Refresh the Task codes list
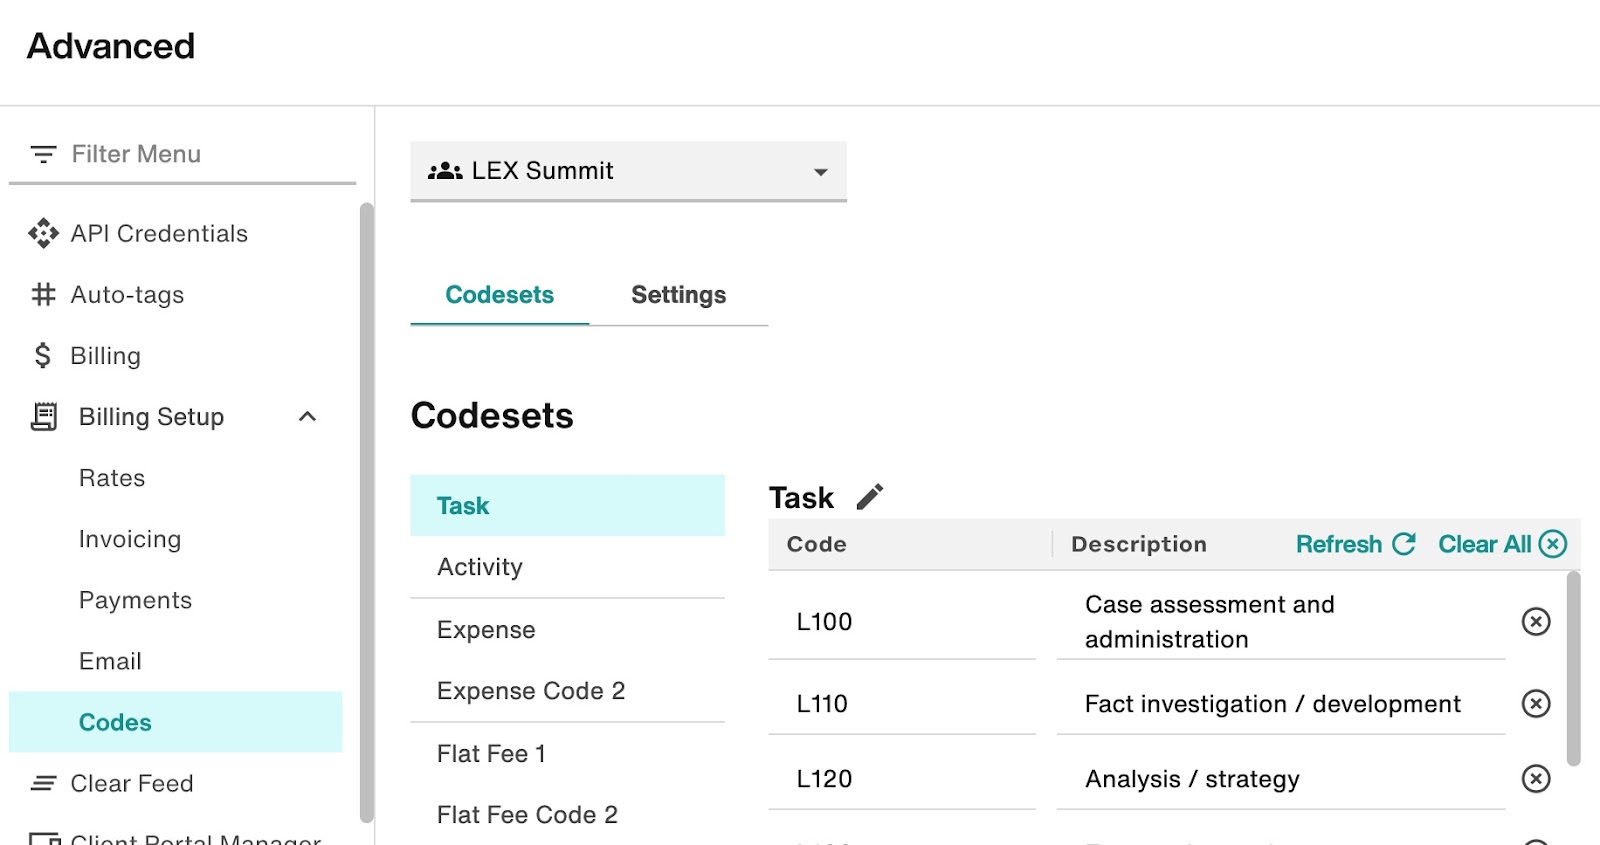This screenshot has width=1600, height=845. 1355,544
